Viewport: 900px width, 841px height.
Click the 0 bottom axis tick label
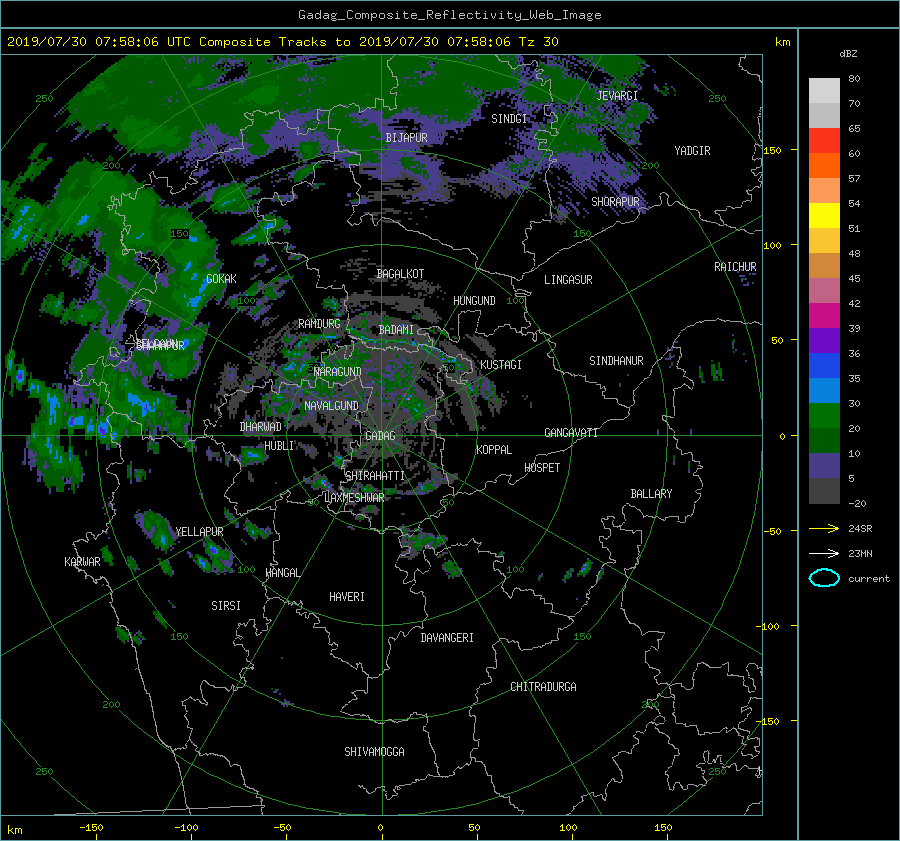pos(380,828)
